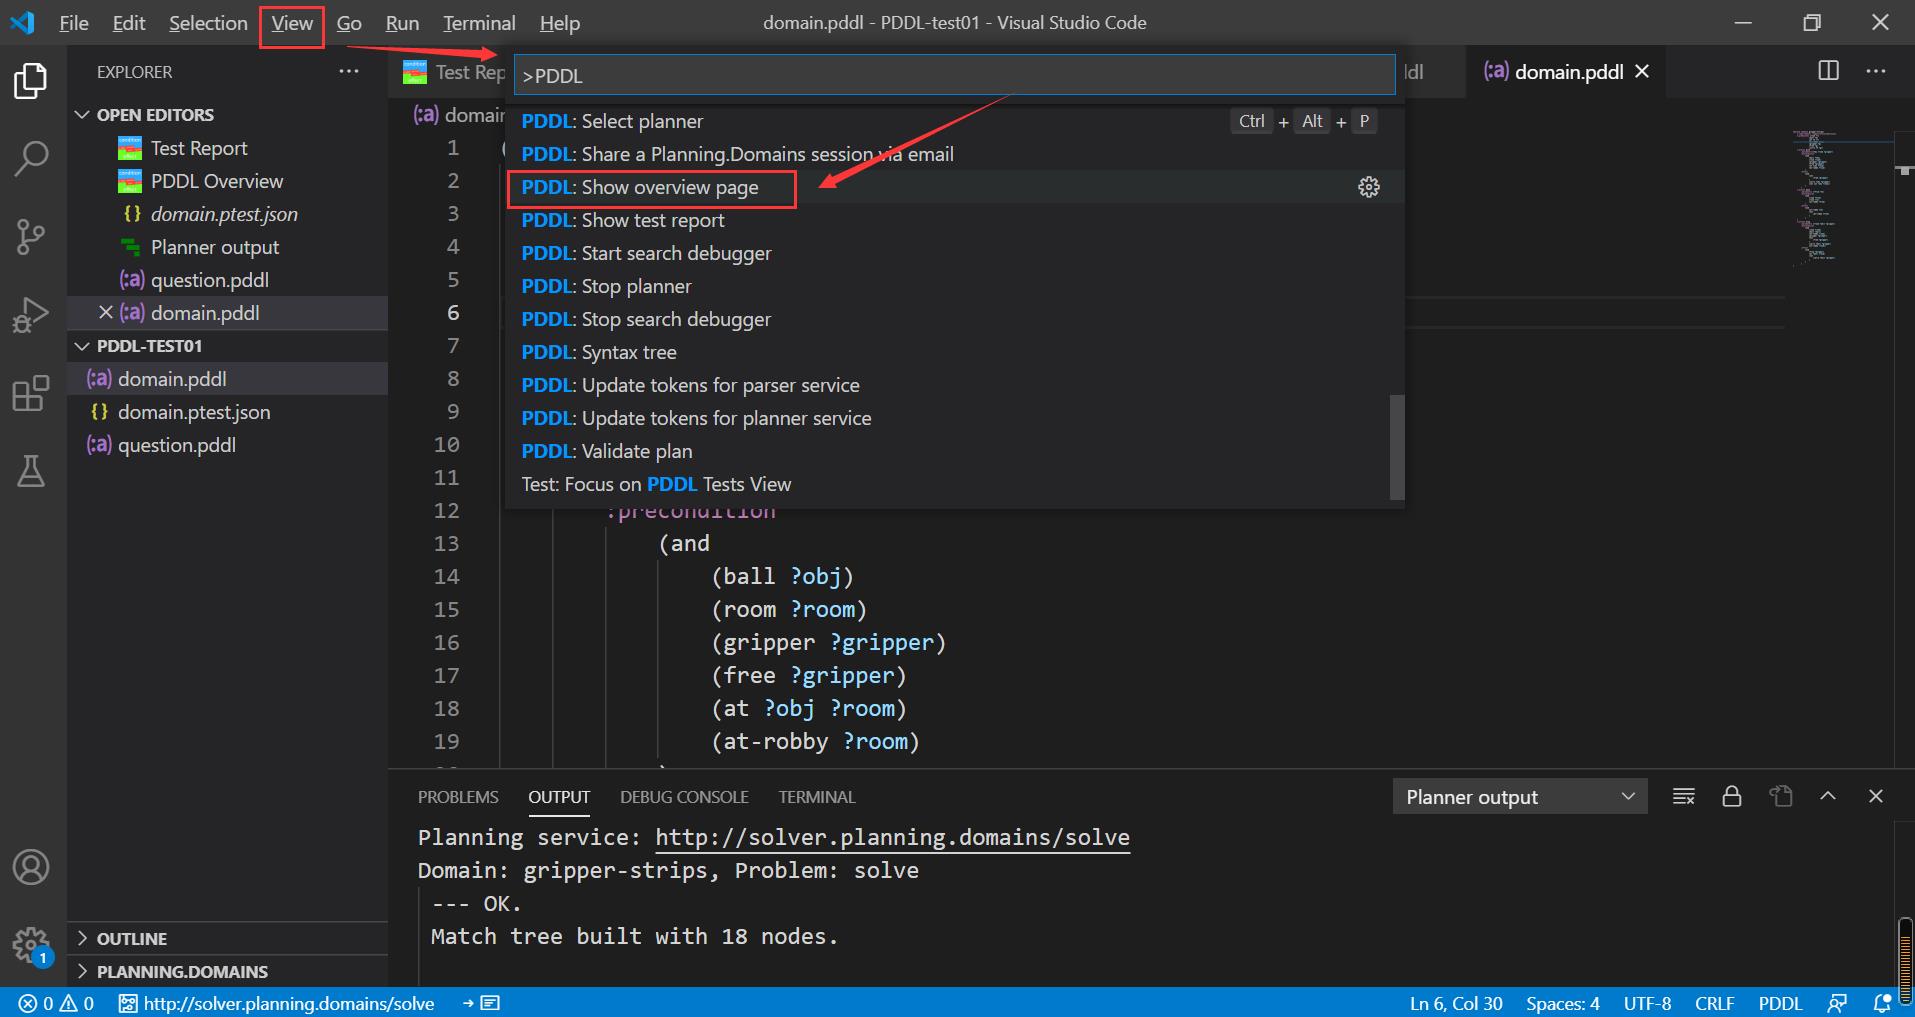
Task: Open the Terminal menu
Action: pos(479,23)
